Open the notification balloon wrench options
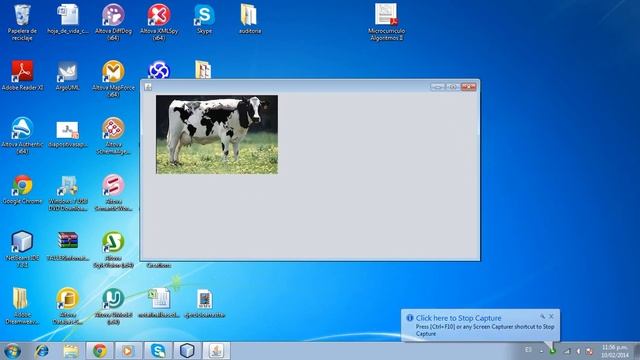The width and height of the screenshot is (640, 360). point(542,316)
